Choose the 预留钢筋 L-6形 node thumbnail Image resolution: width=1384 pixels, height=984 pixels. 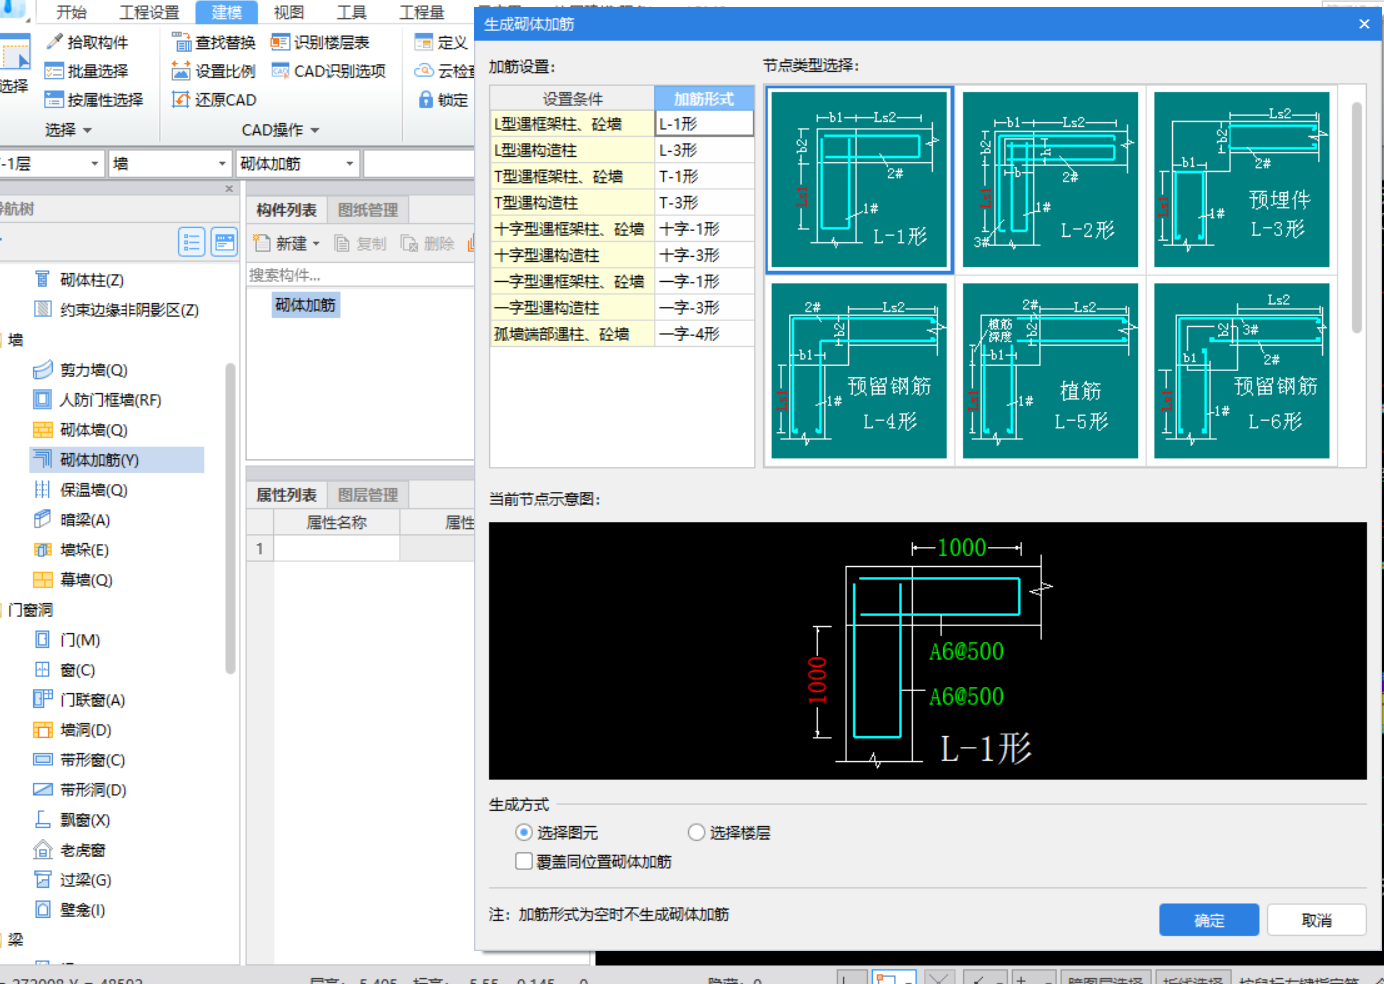(1242, 371)
